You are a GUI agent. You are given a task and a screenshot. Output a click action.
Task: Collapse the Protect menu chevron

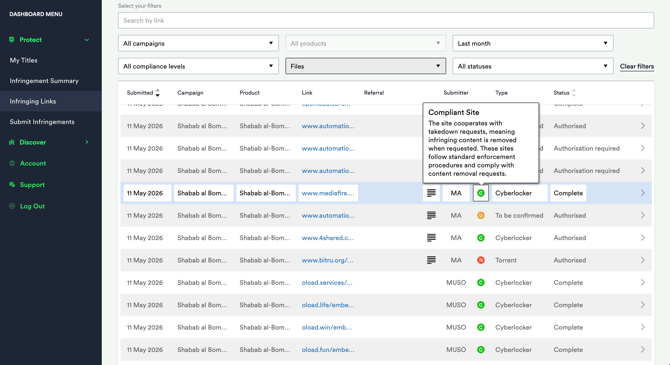click(x=87, y=40)
